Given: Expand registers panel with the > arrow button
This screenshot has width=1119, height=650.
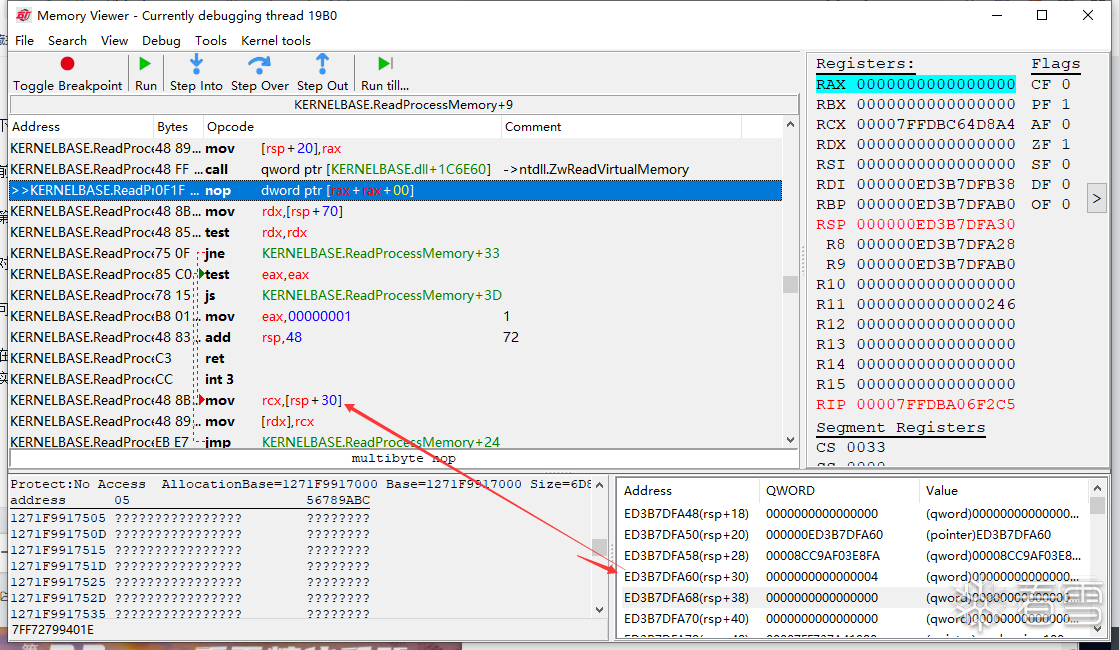Looking at the screenshot, I should pyautogui.click(x=1097, y=198).
